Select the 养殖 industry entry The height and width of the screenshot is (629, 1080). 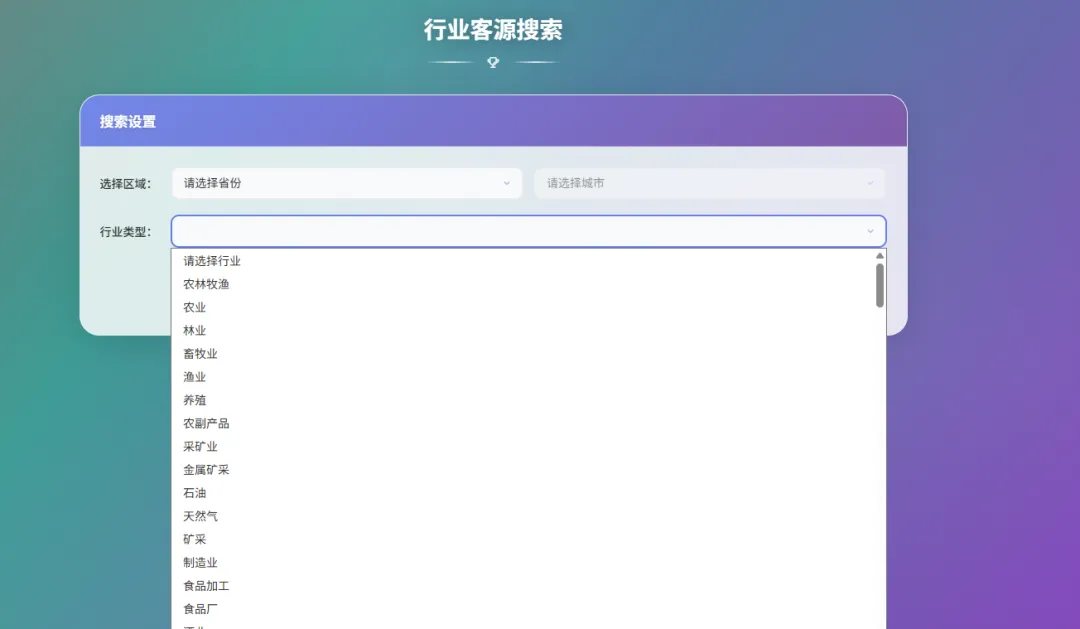(x=192, y=399)
